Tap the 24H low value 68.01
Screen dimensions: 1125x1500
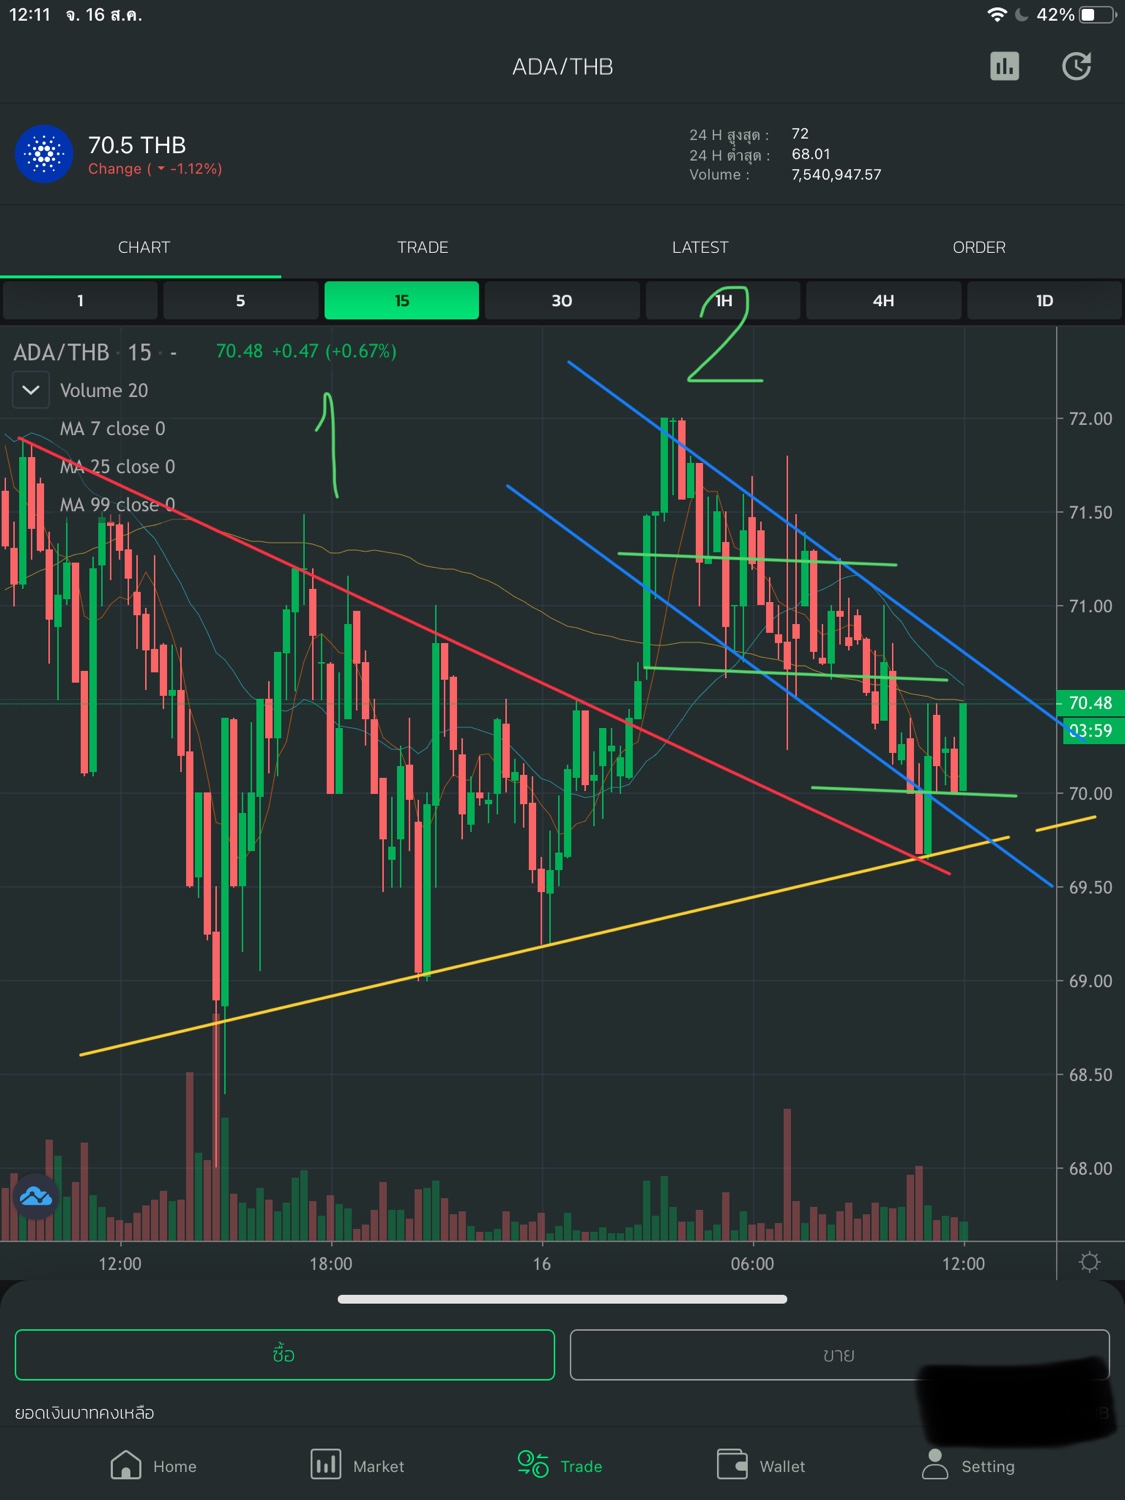click(811, 154)
